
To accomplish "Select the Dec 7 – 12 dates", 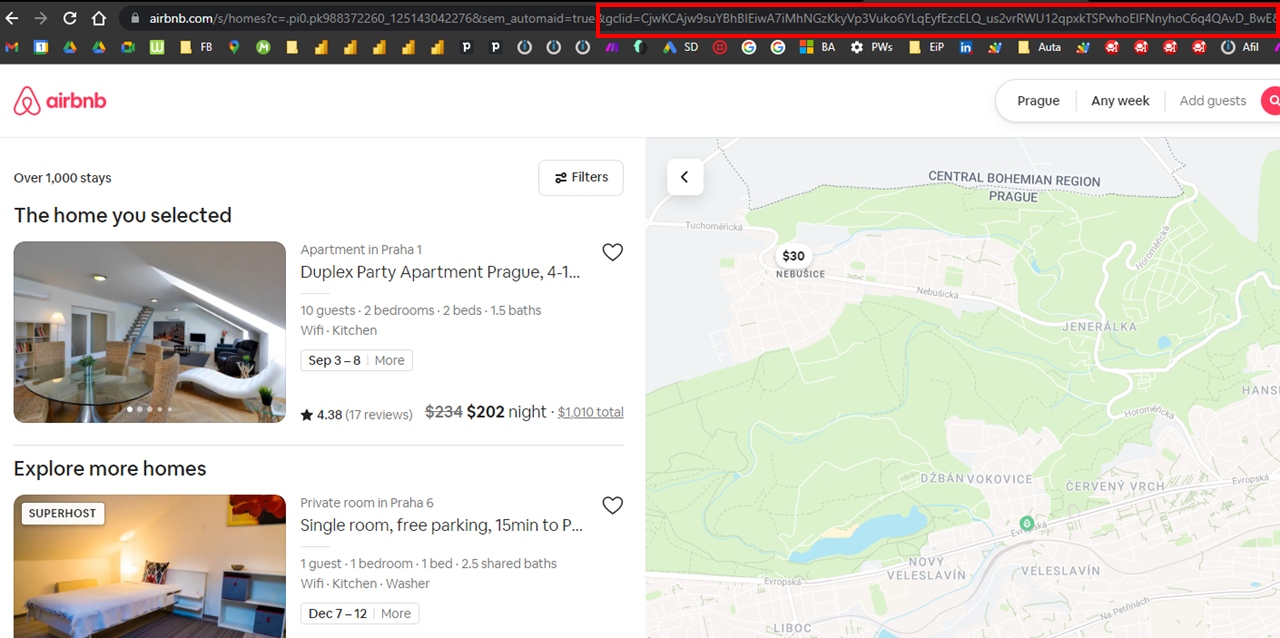I will tap(337, 613).
